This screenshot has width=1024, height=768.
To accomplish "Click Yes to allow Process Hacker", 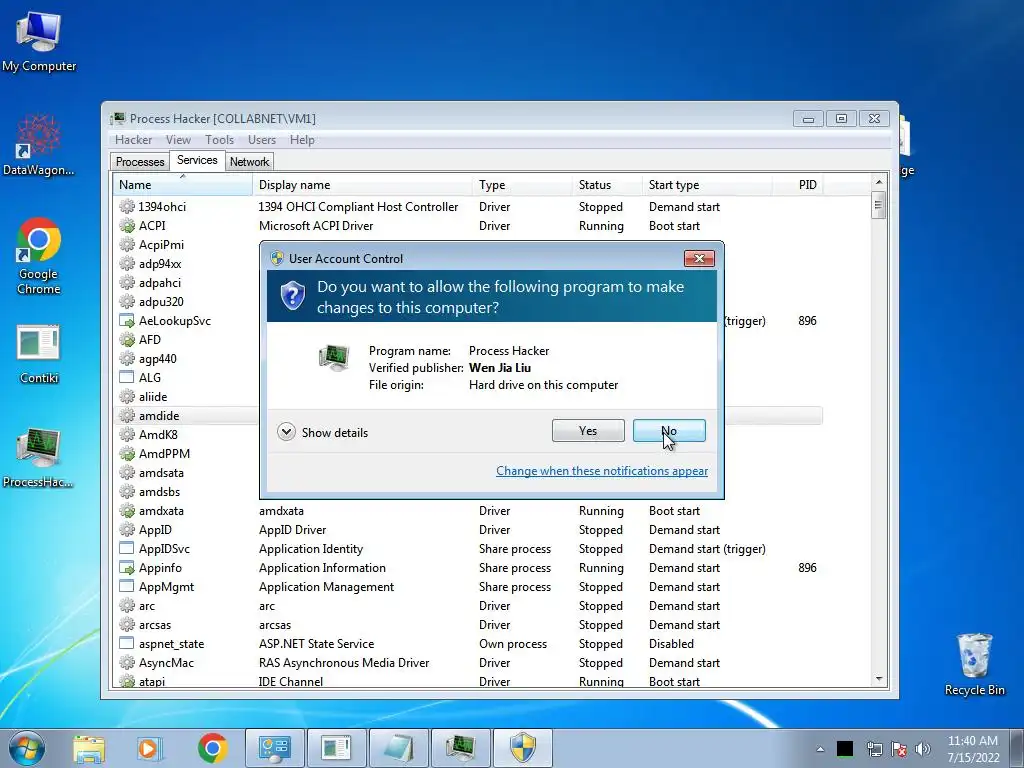I will click(x=588, y=430).
